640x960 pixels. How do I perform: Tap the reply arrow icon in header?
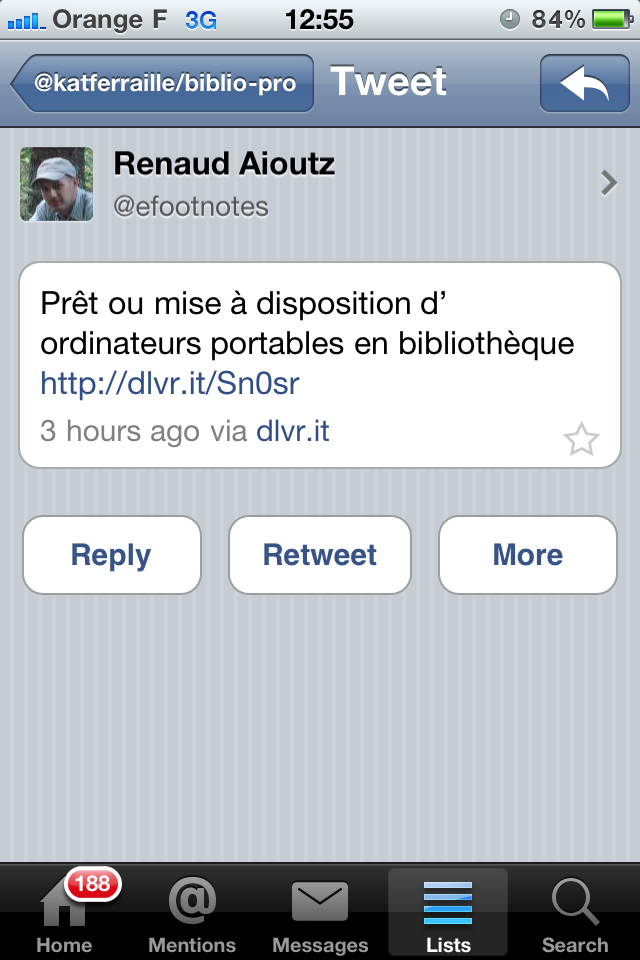click(584, 84)
